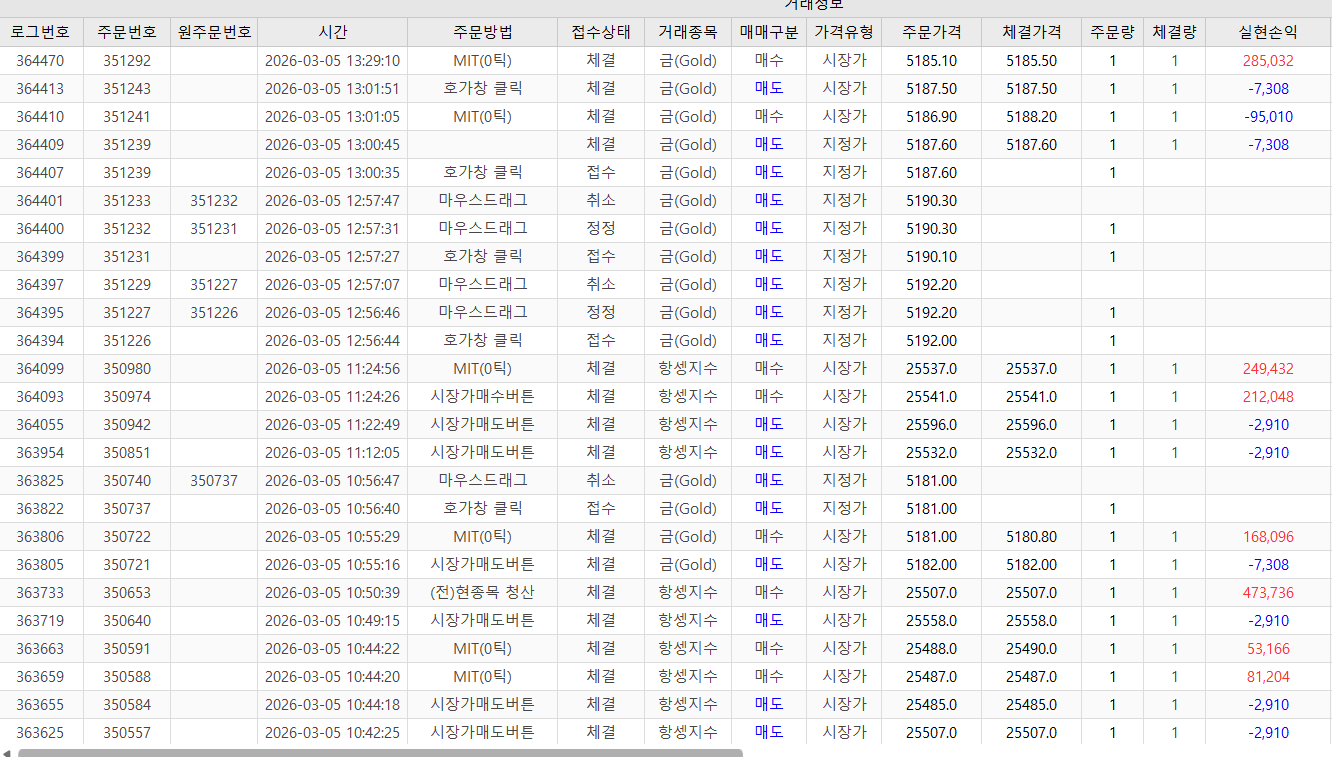Click the 주문방법 column header
The width and height of the screenshot is (1332, 757).
coord(481,32)
